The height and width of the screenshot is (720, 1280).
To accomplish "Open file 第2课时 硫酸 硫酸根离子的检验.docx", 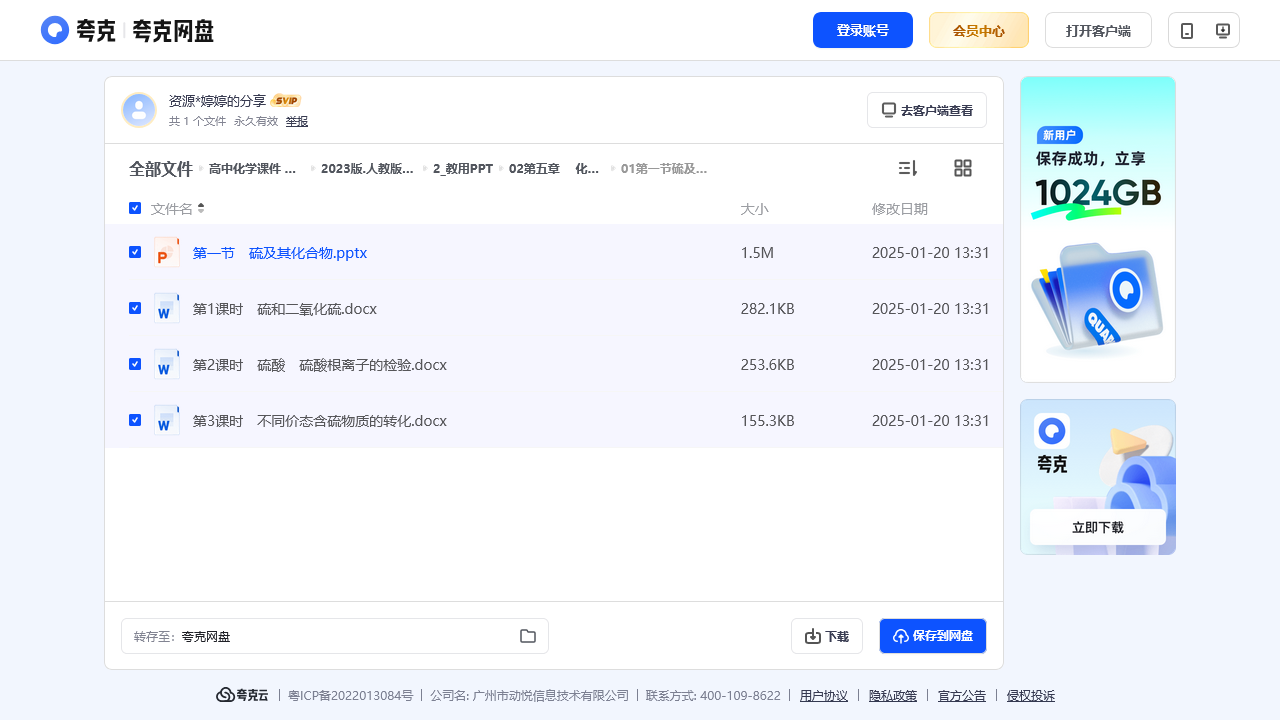I will 320,365.
